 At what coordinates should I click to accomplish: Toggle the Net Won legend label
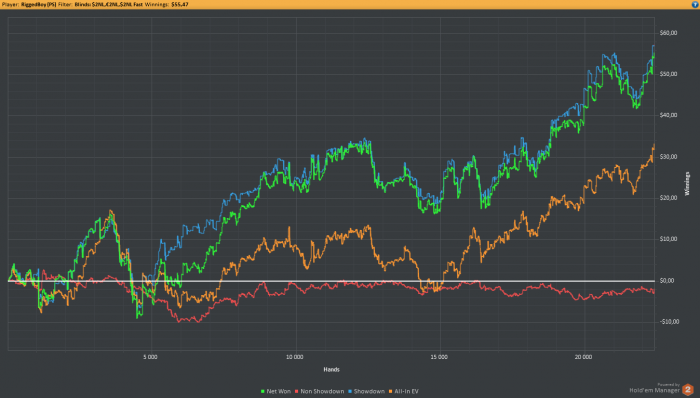click(x=279, y=391)
